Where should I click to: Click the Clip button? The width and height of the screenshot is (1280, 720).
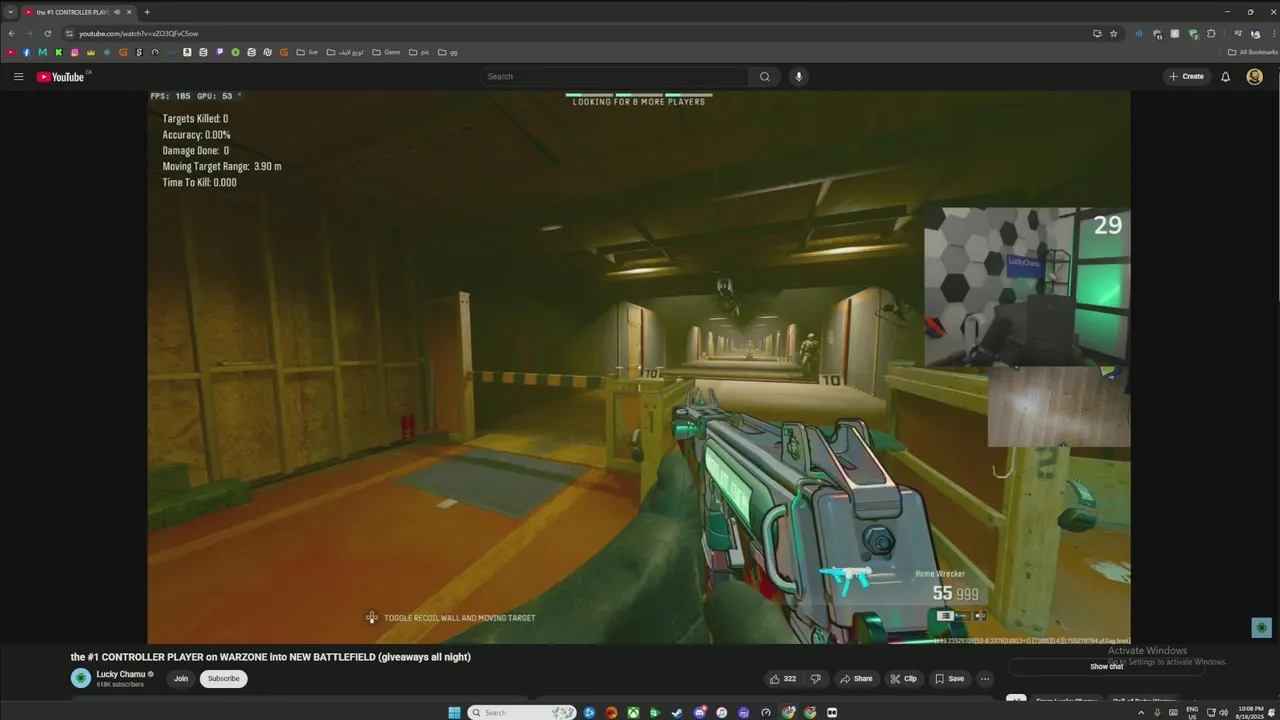tap(903, 678)
